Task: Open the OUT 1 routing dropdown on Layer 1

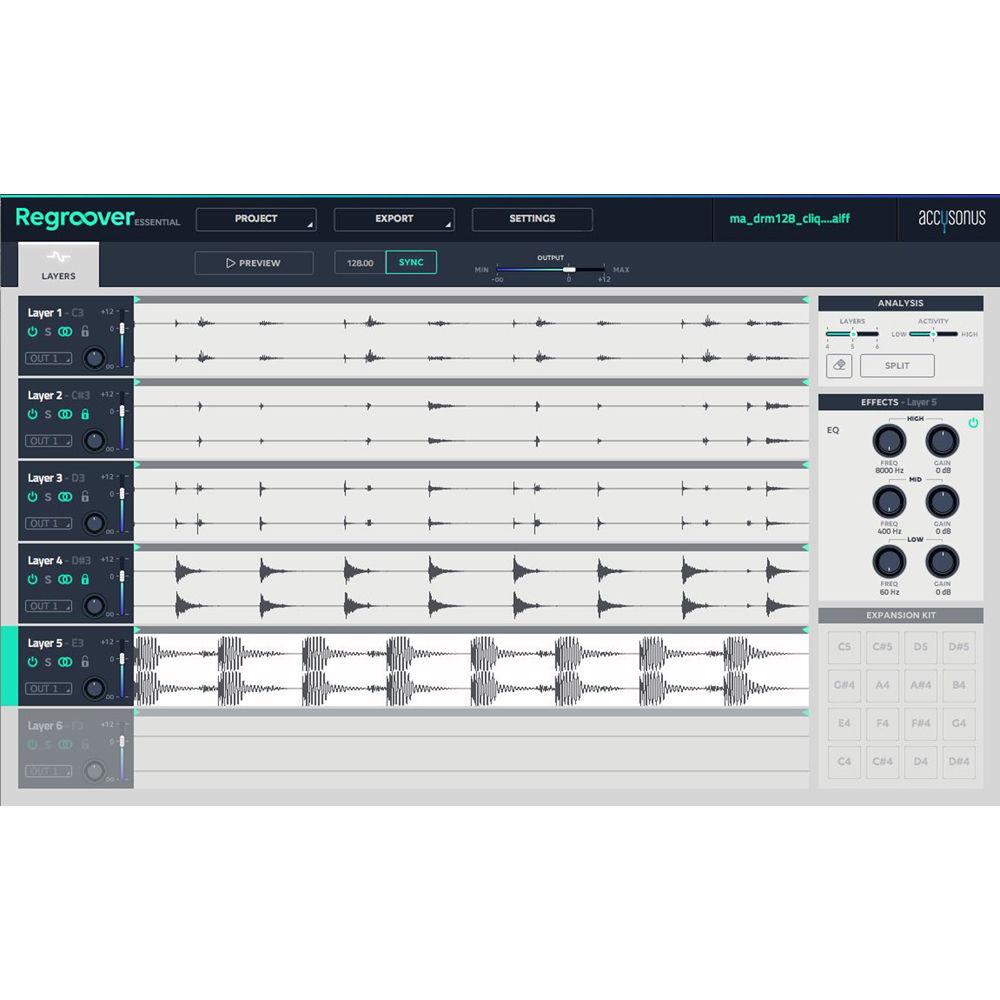Action: coord(47,358)
